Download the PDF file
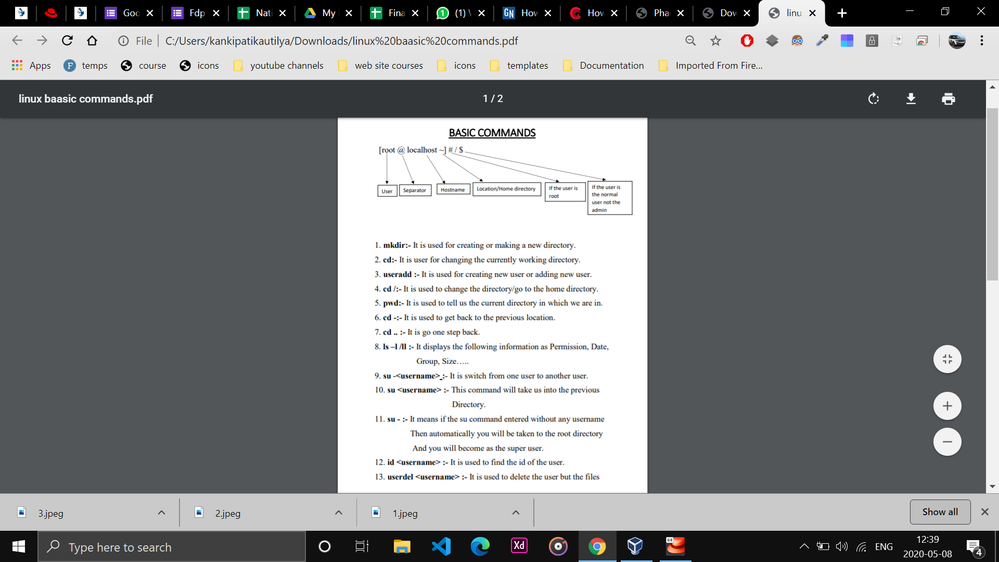The height and width of the screenshot is (562, 999). coord(911,99)
